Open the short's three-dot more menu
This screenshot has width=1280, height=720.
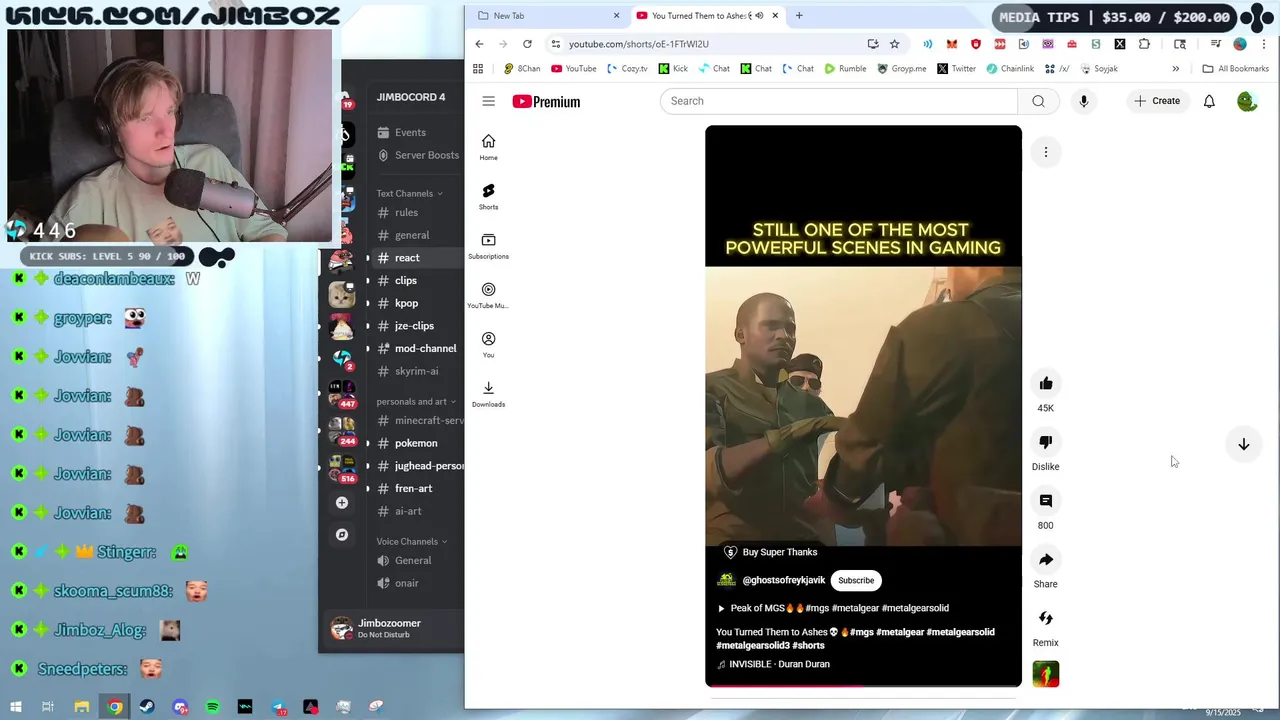coord(1046,152)
